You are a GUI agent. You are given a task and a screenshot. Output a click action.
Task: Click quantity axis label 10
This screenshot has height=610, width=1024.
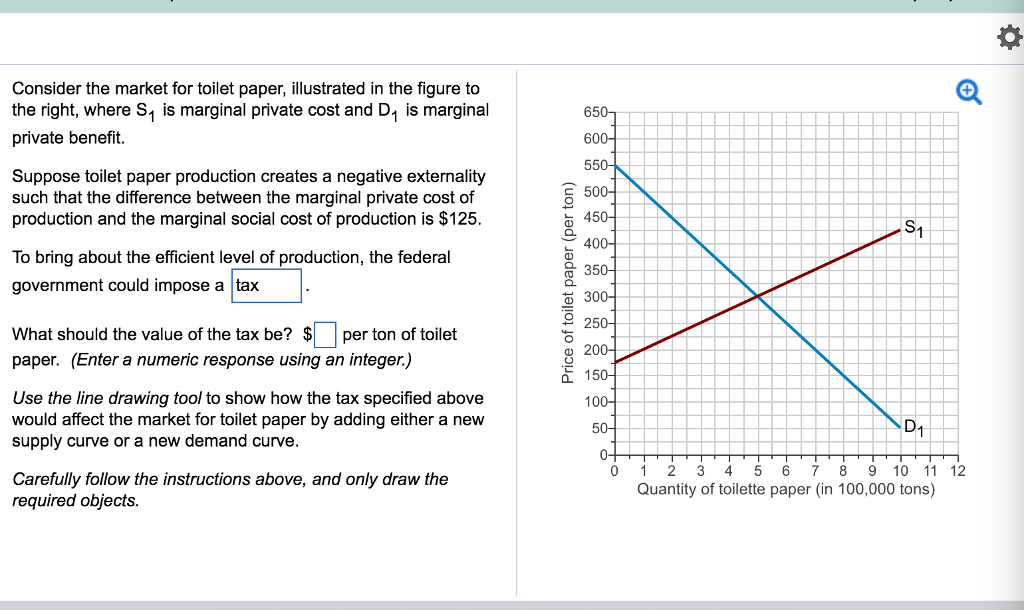click(900, 471)
